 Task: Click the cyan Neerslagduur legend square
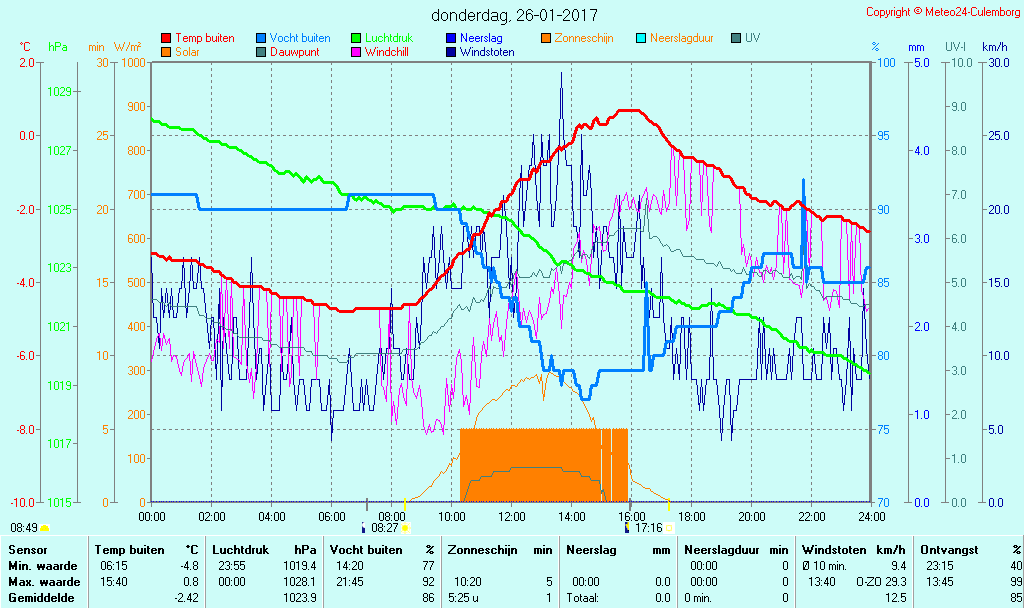click(641, 38)
